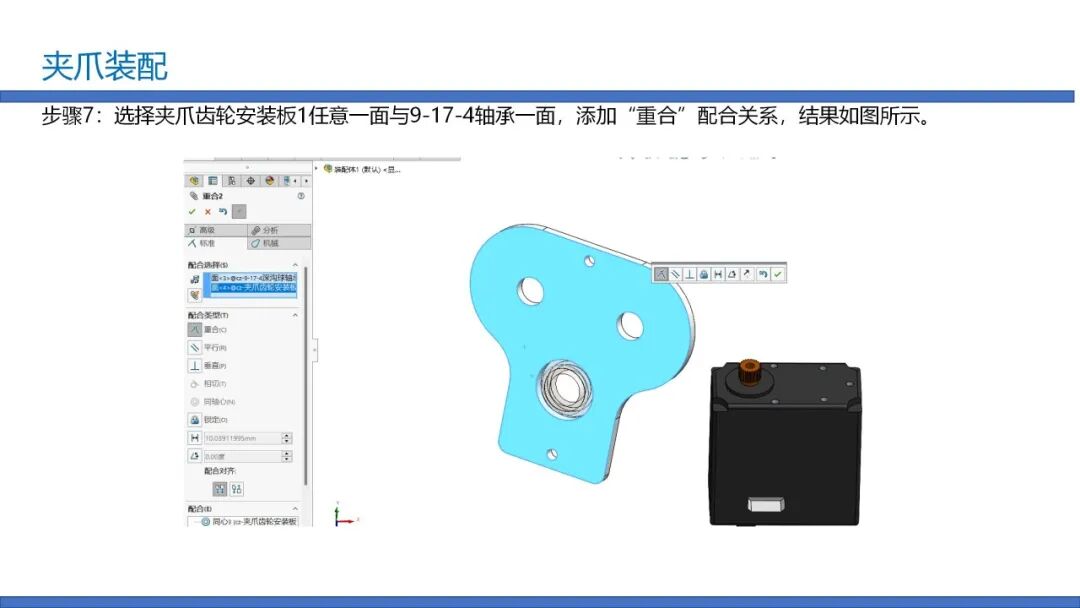
Task: Open the FeatureManager design tree tab
Action: click(194, 180)
